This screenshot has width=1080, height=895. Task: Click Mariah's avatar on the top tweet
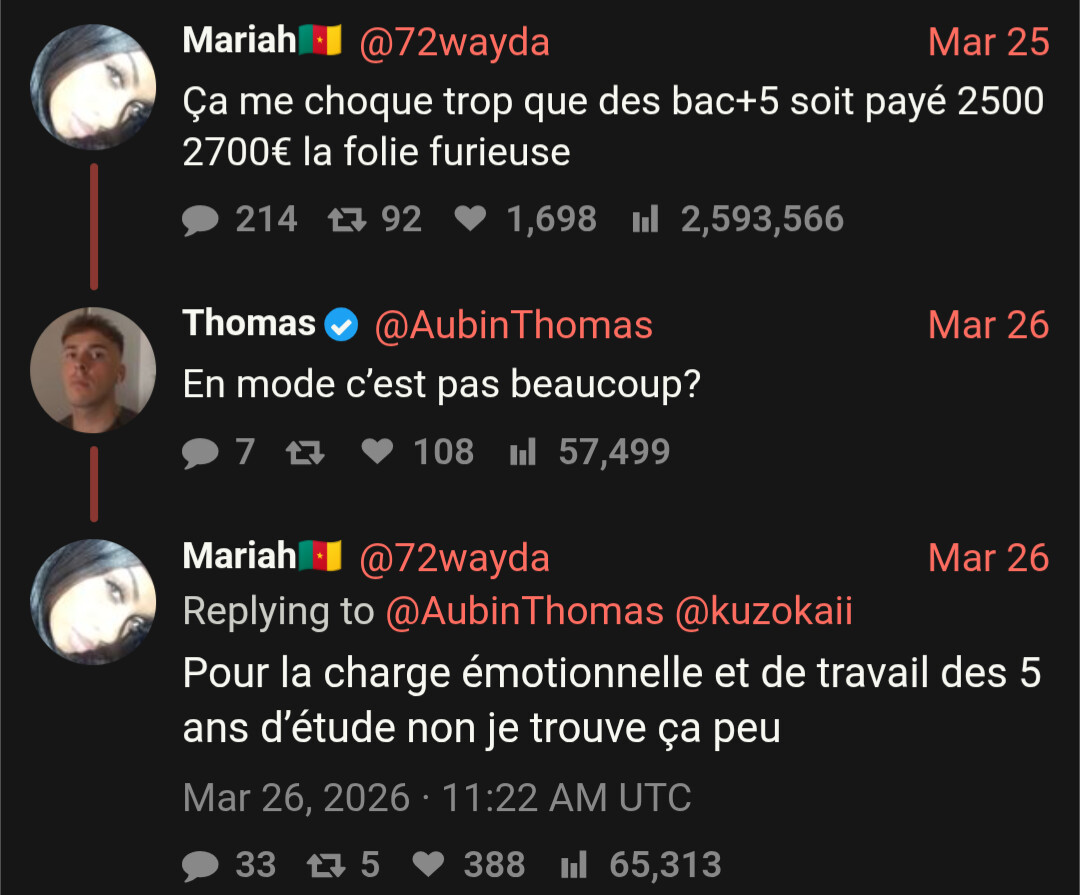(x=93, y=87)
